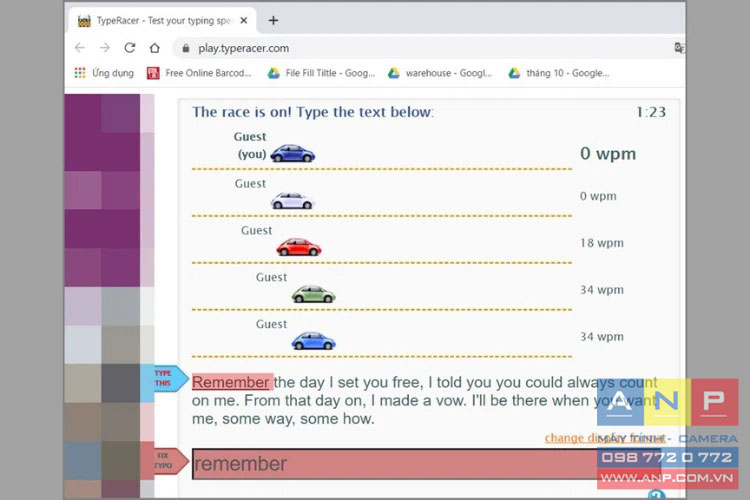Viewport: 750px width, 500px height.
Task: Reload the TypeRacer page
Action: (x=130, y=48)
